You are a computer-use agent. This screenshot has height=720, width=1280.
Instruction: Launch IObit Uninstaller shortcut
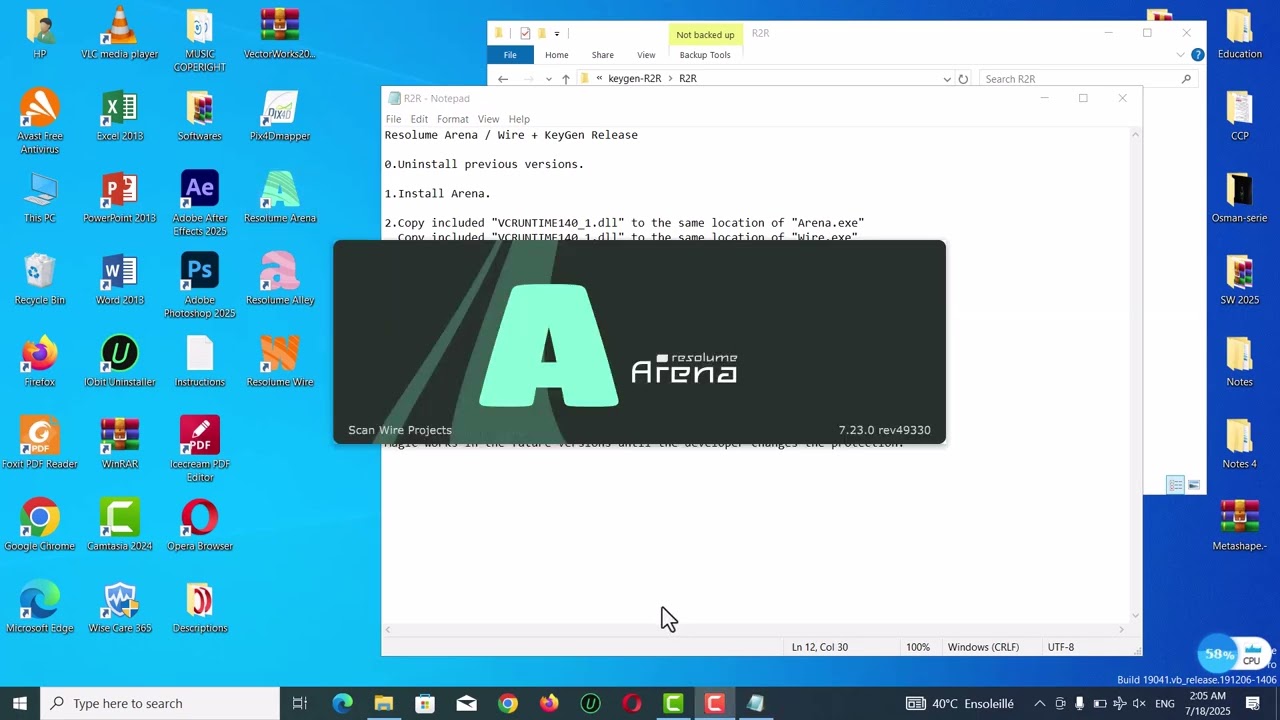120,362
